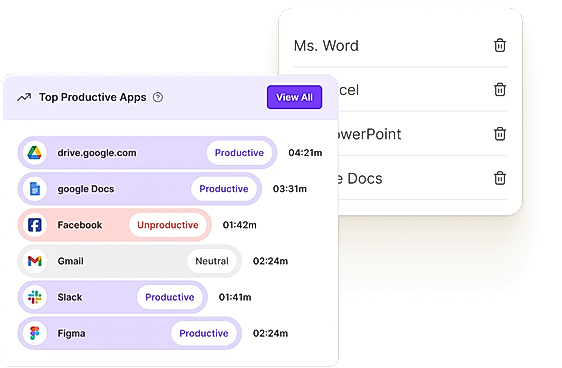Select the Slack app name
The width and height of the screenshot is (562, 368).
tap(70, 297)
